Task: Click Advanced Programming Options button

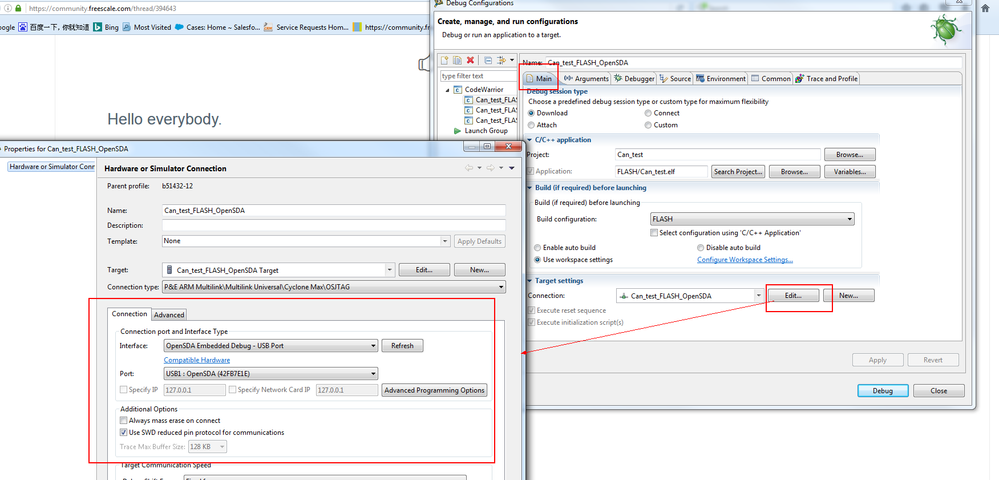Action: (x=435, y=390)
